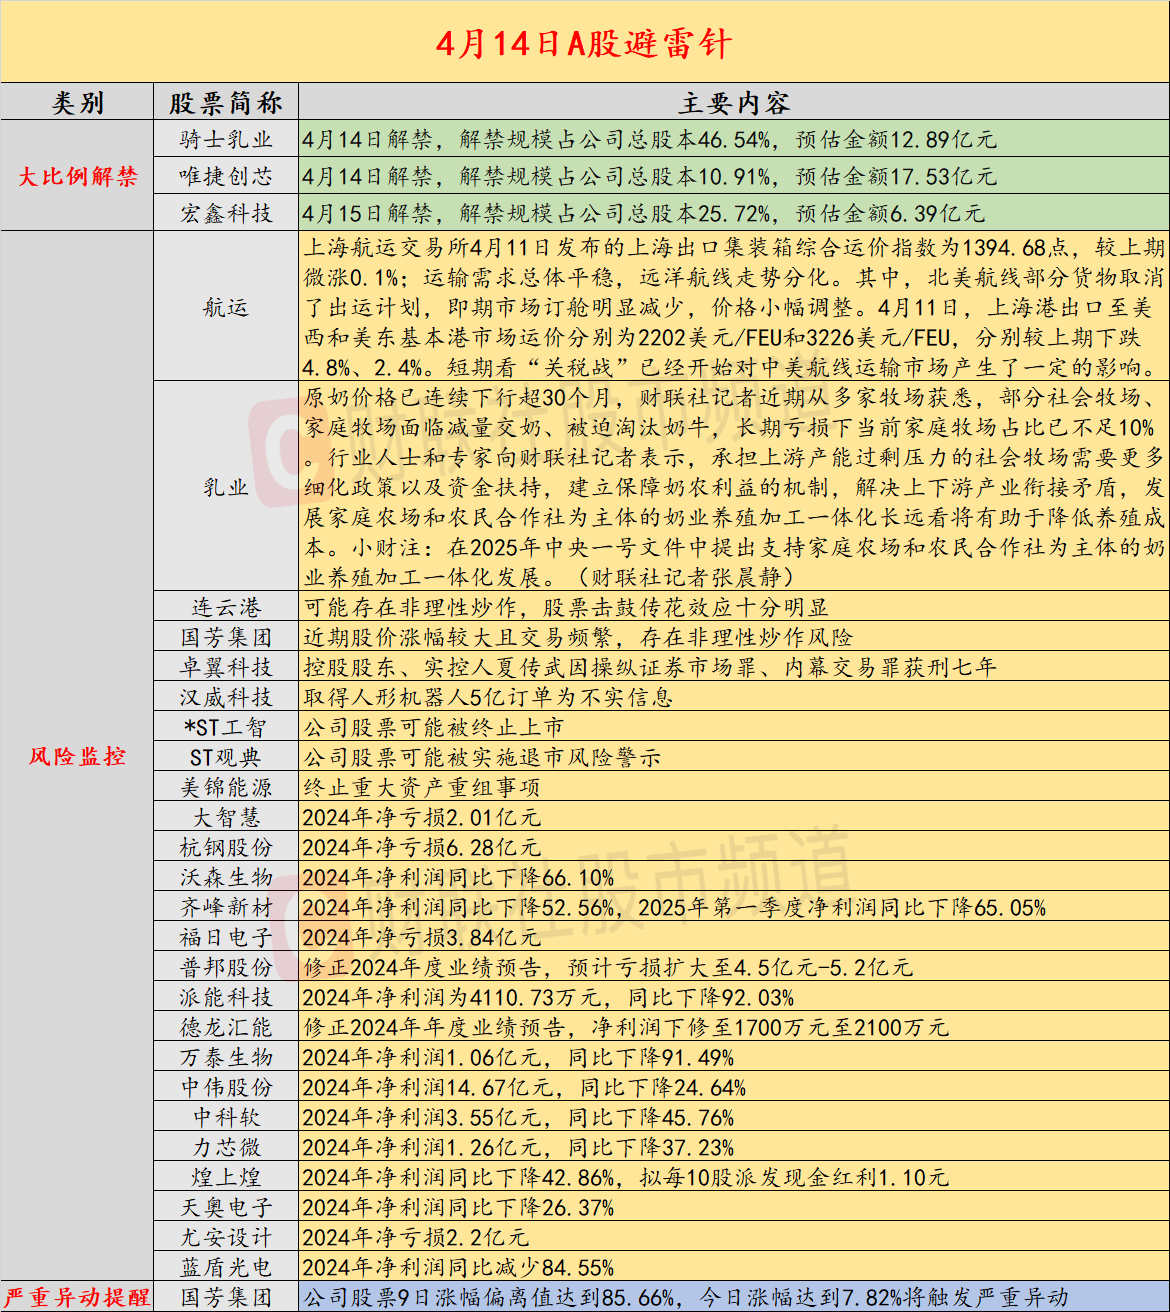Click the 近期股价涨幅较大且交易频繁 cell
Screen dimensions: 1170x1312
coord(734,637)
